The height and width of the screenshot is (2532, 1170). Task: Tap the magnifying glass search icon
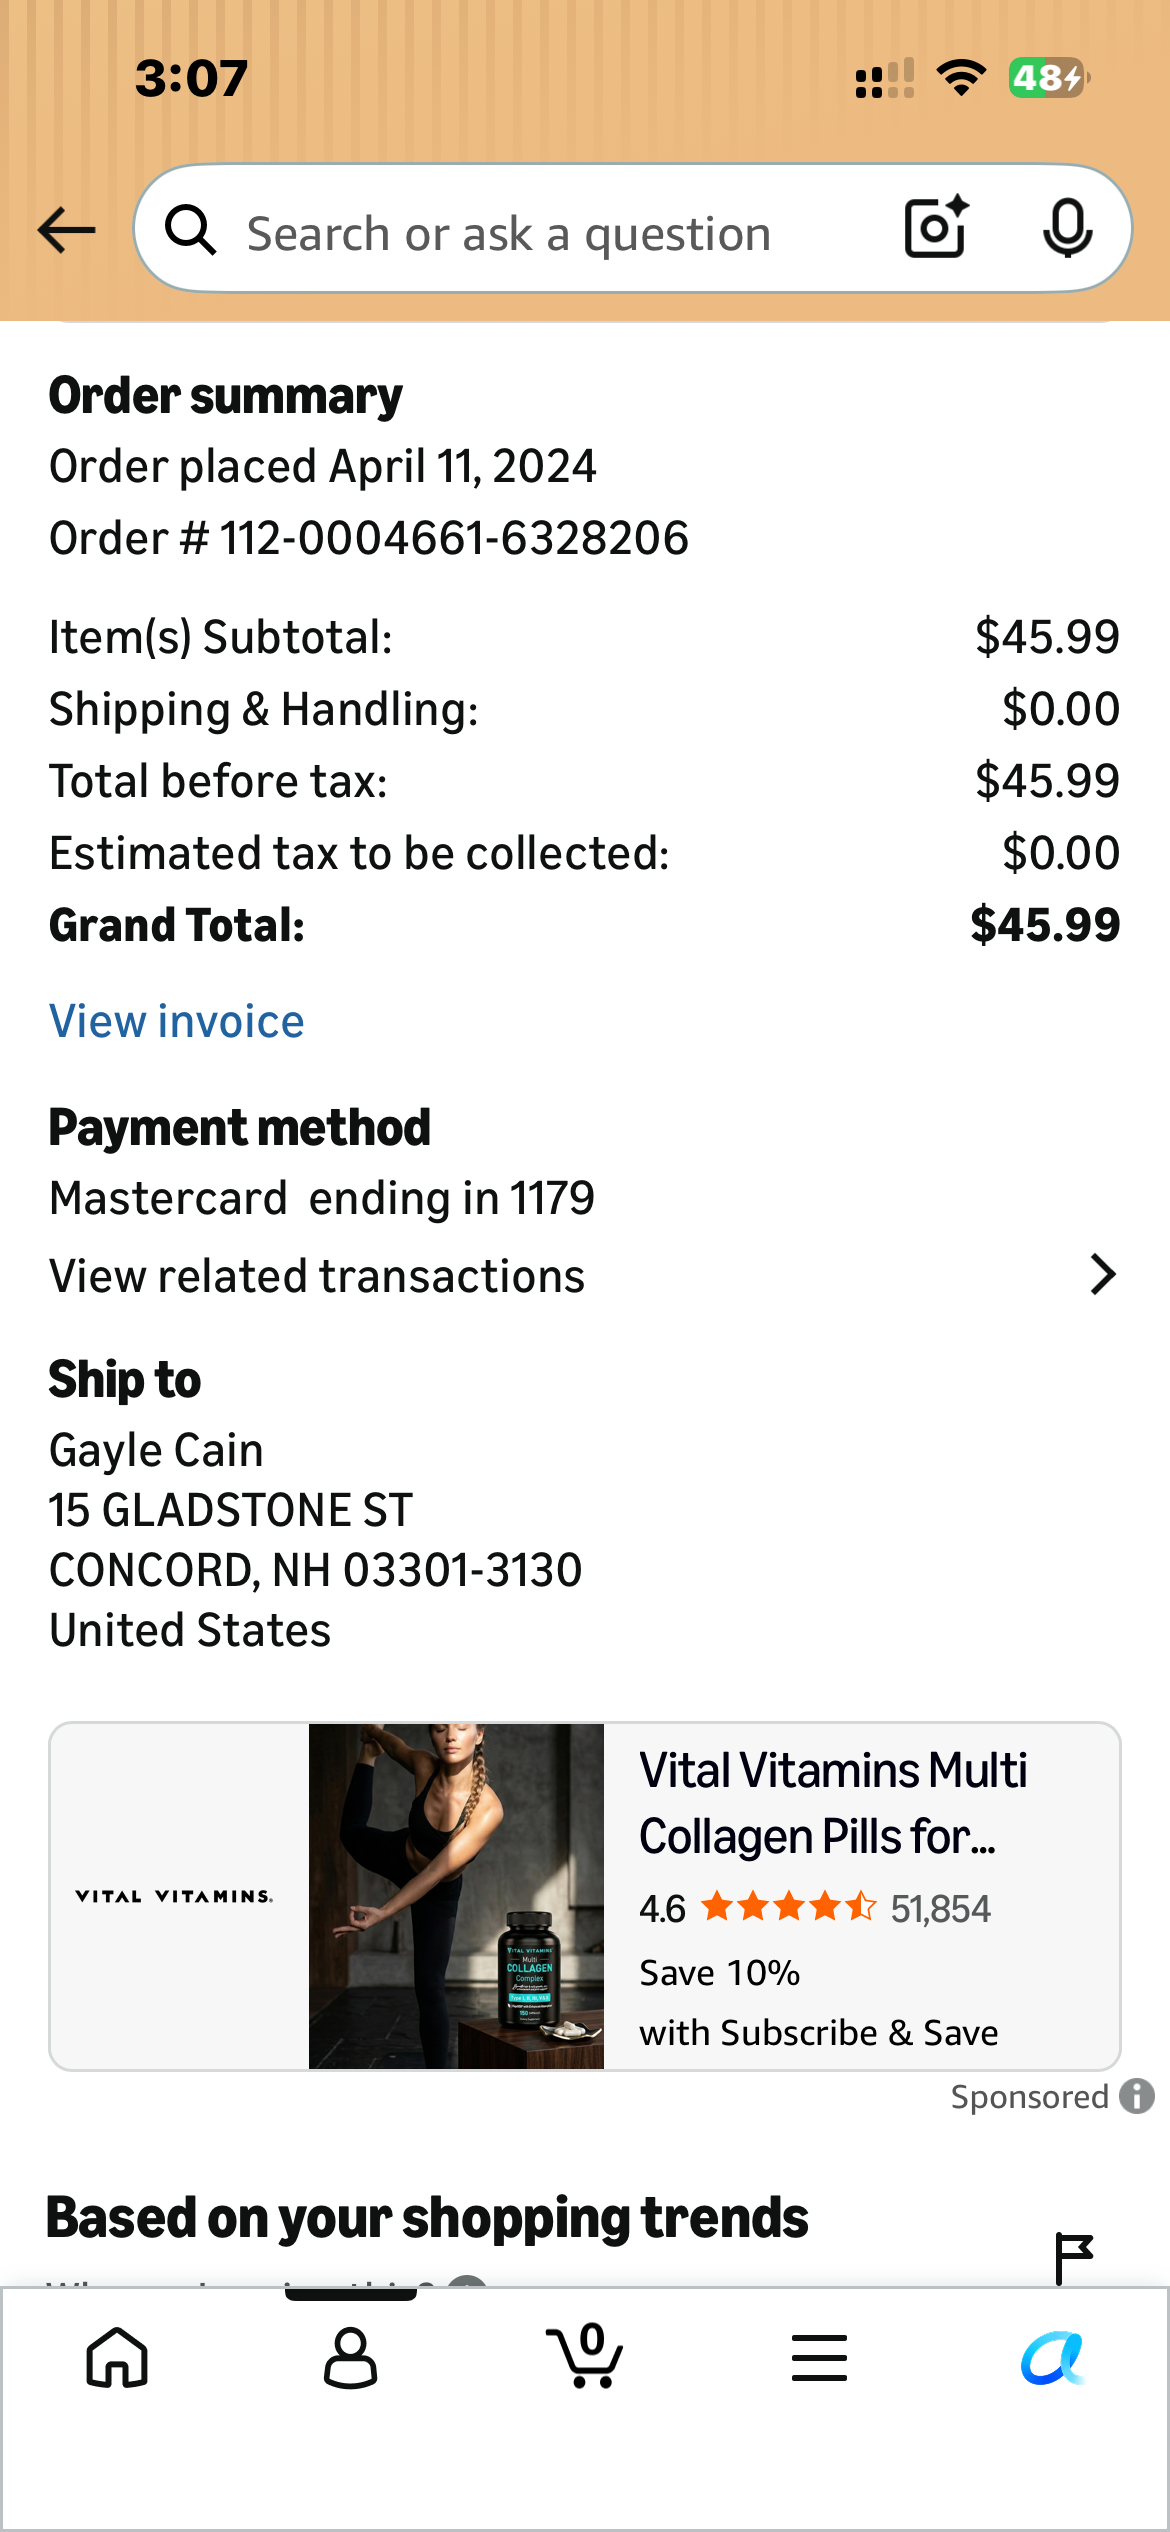click(x=190, y=230)
